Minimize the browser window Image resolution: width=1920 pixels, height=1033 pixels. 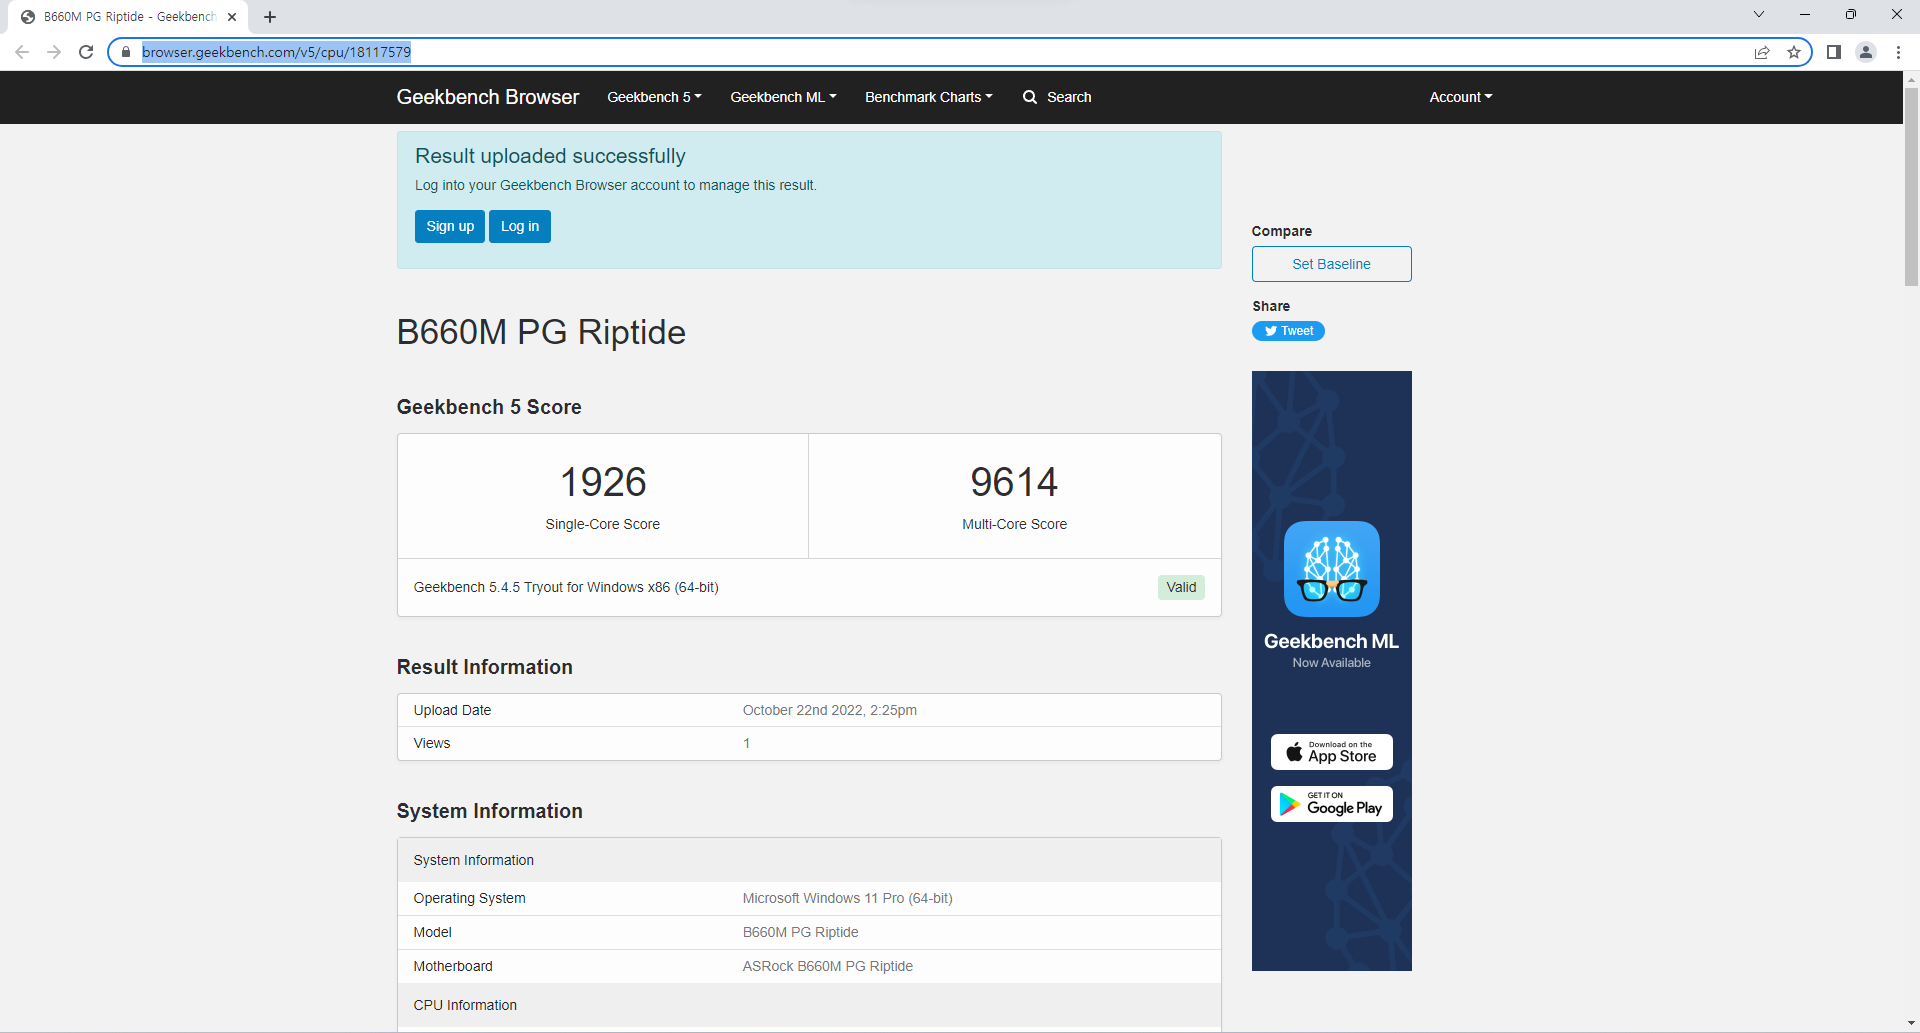click(1805, 14)
